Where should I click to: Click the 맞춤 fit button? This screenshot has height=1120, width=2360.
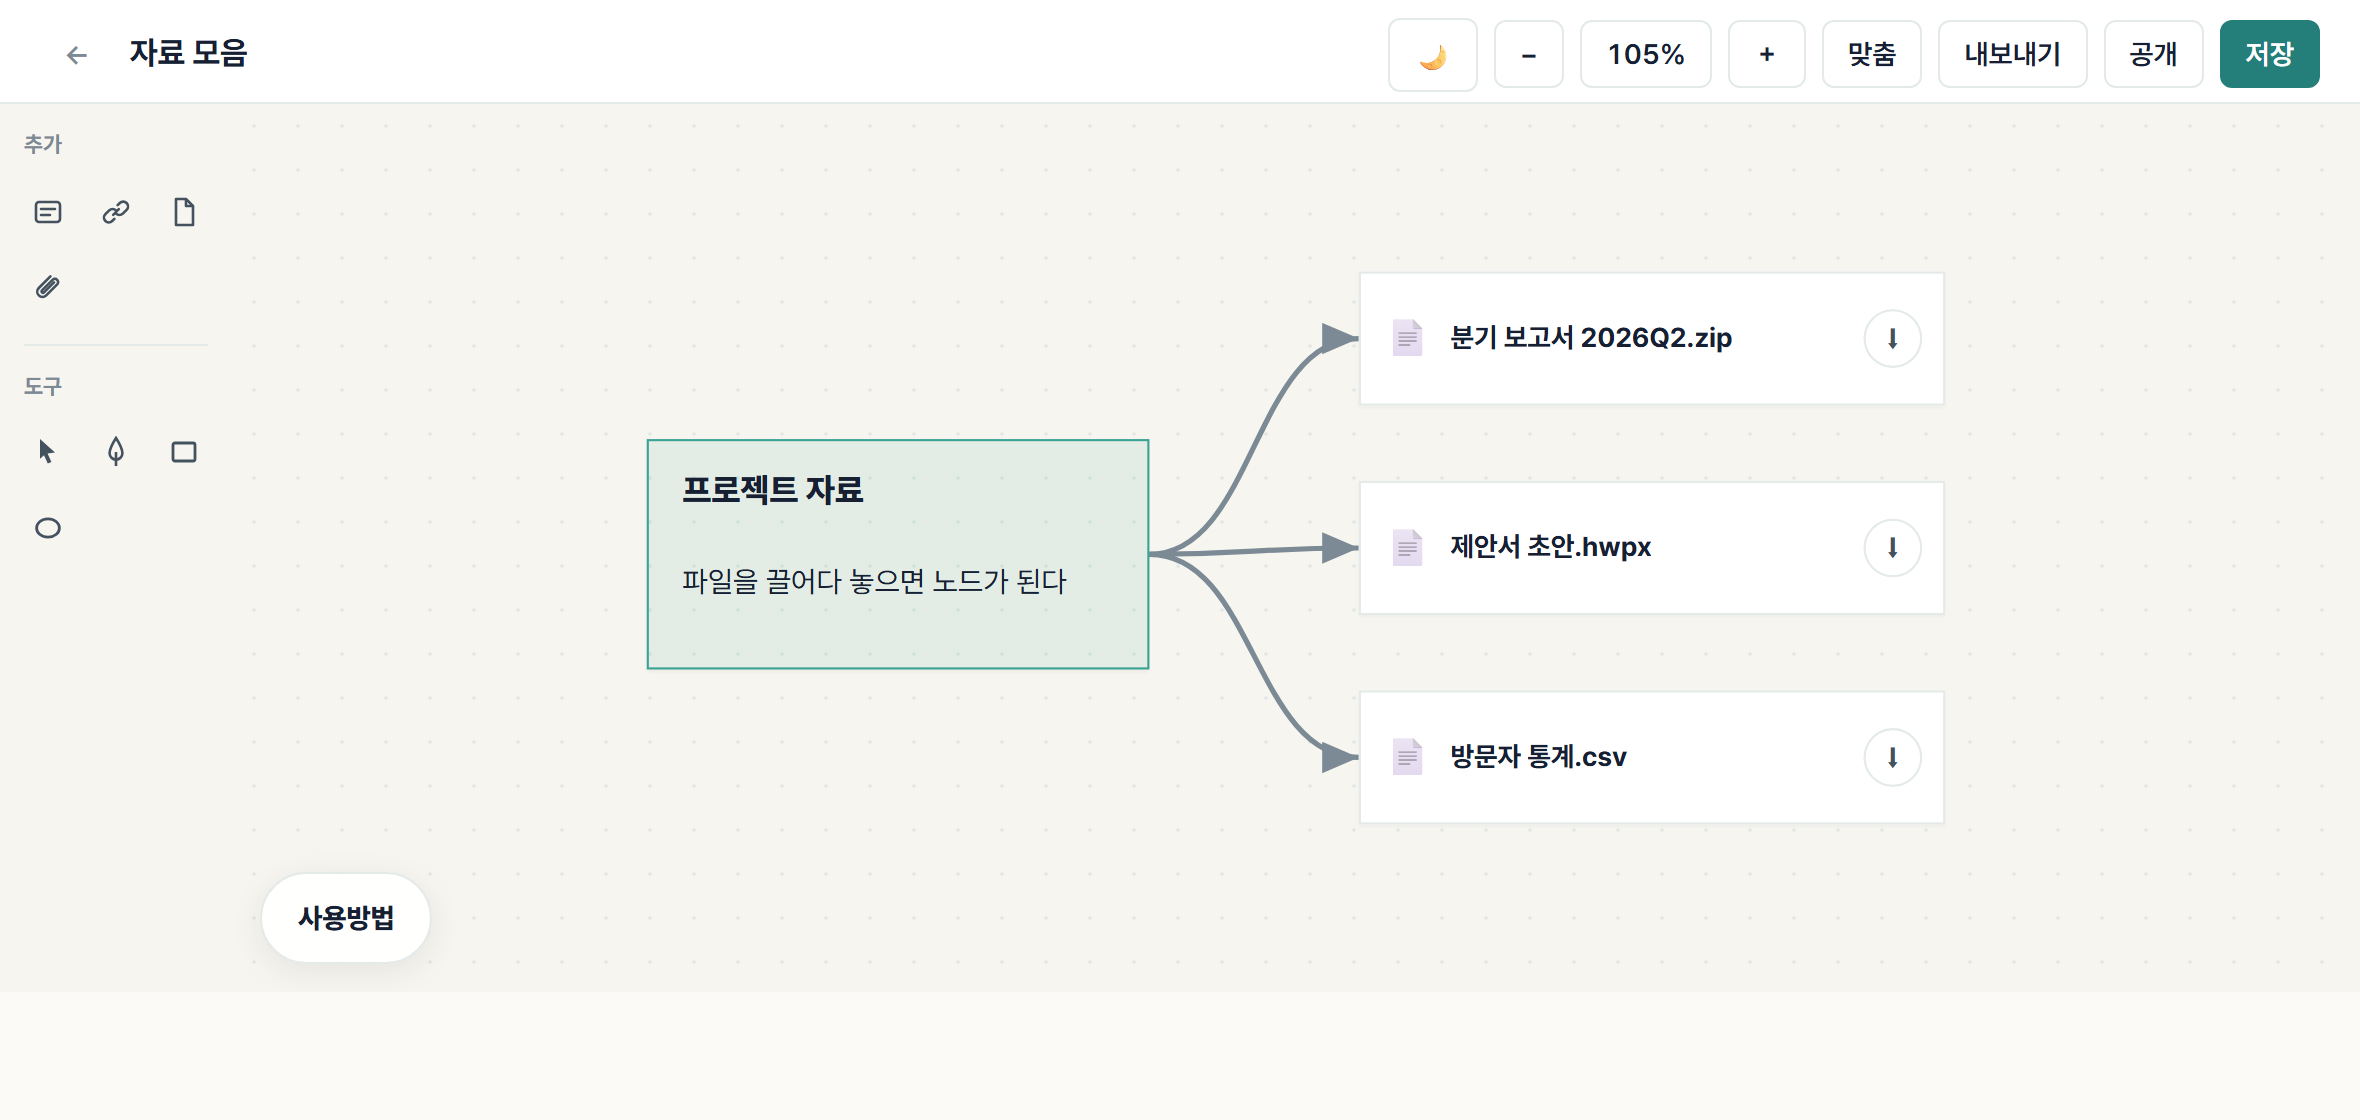[1872, 55]
